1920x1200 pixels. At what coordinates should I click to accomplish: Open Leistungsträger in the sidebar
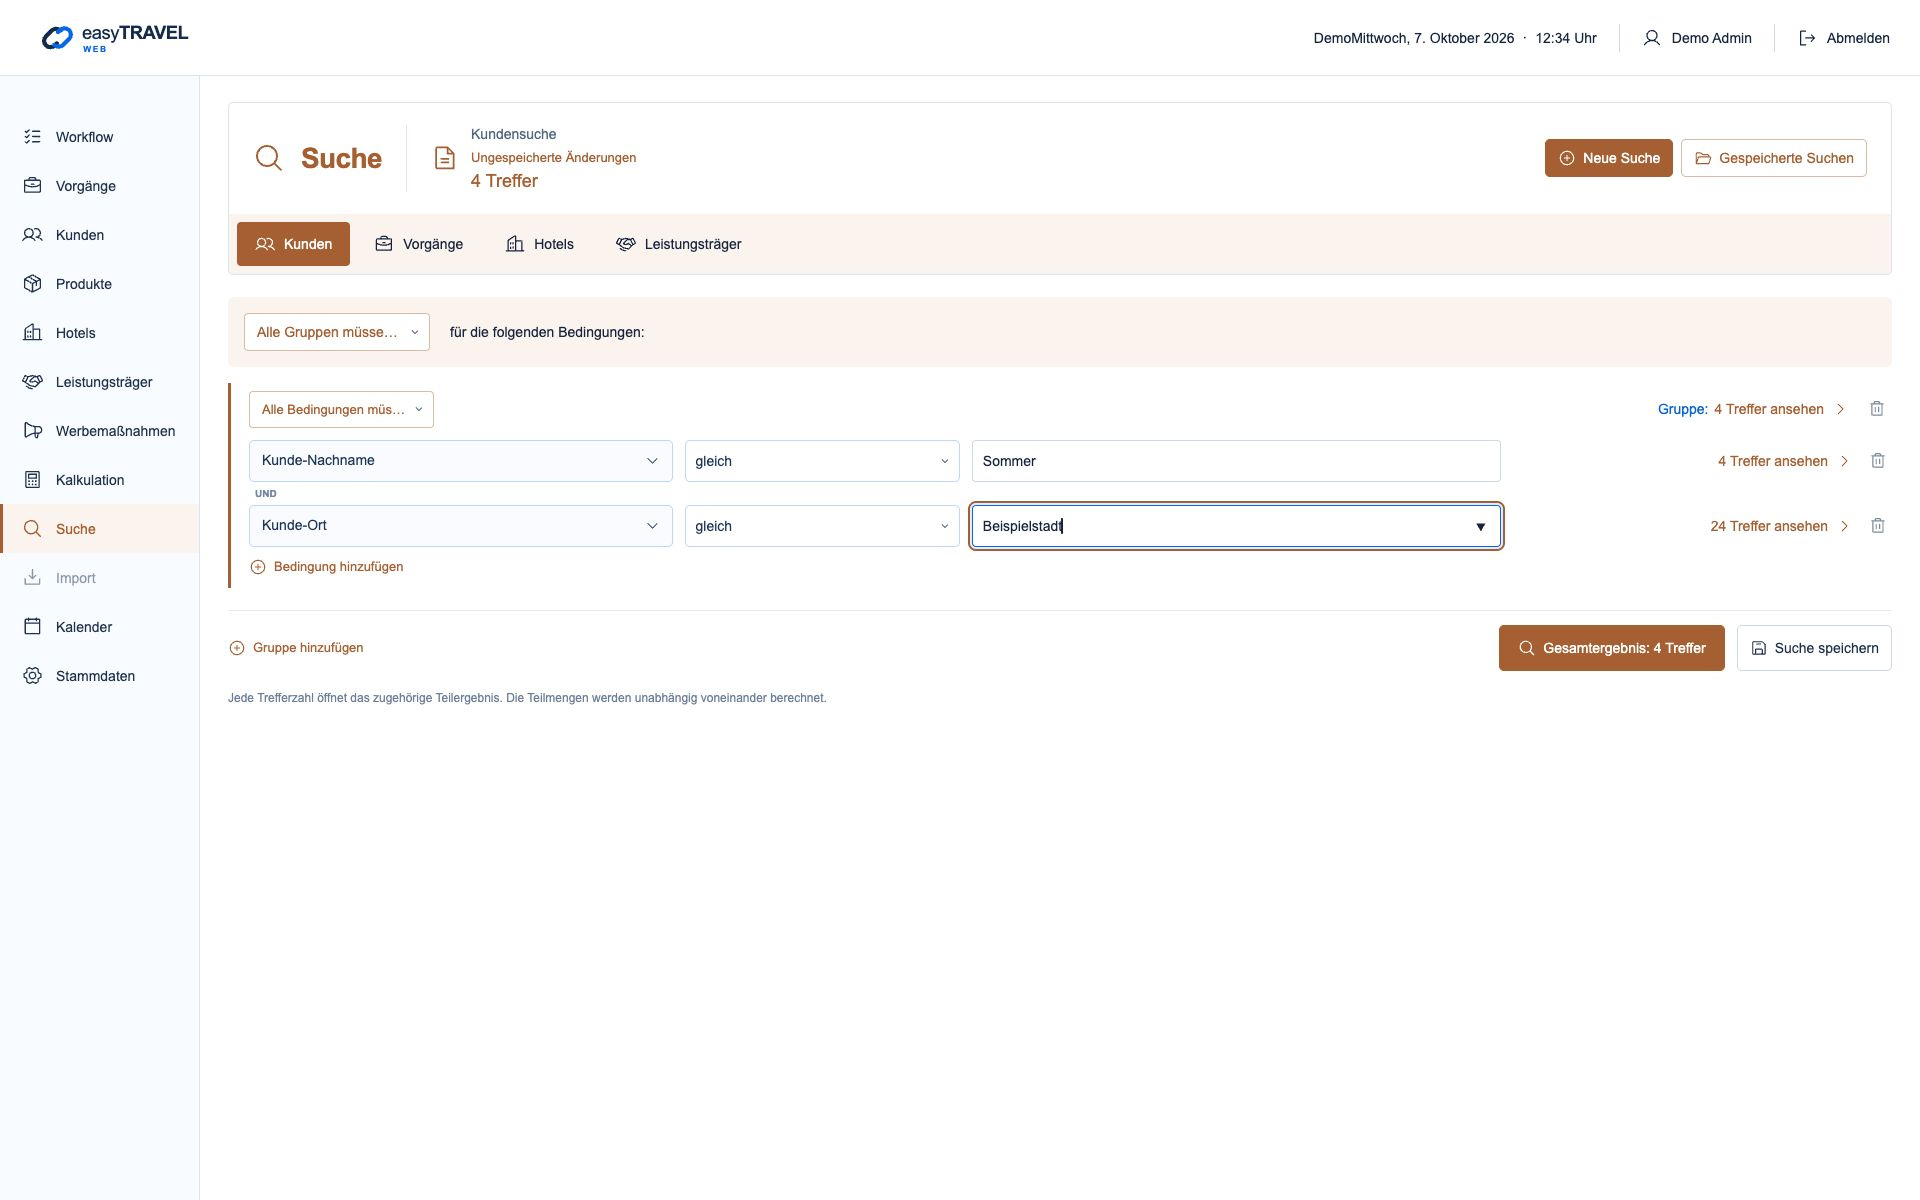point(100,382)
